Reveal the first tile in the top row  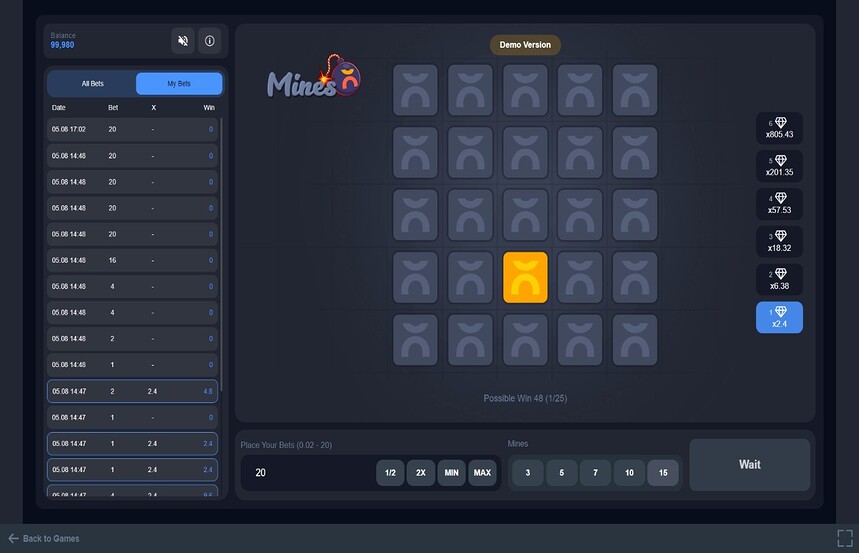tap(415, 90)
